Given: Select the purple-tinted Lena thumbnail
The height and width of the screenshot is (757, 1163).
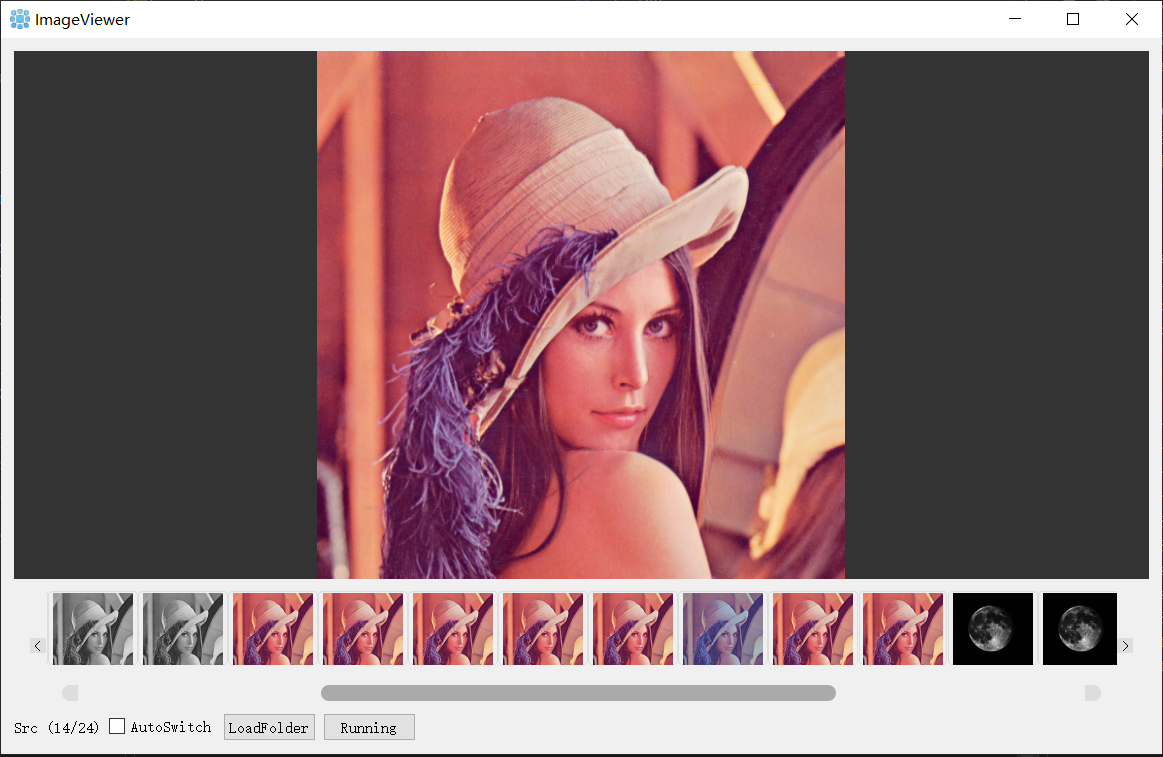Looking at the screenshot, I should (x=723, y=629).
